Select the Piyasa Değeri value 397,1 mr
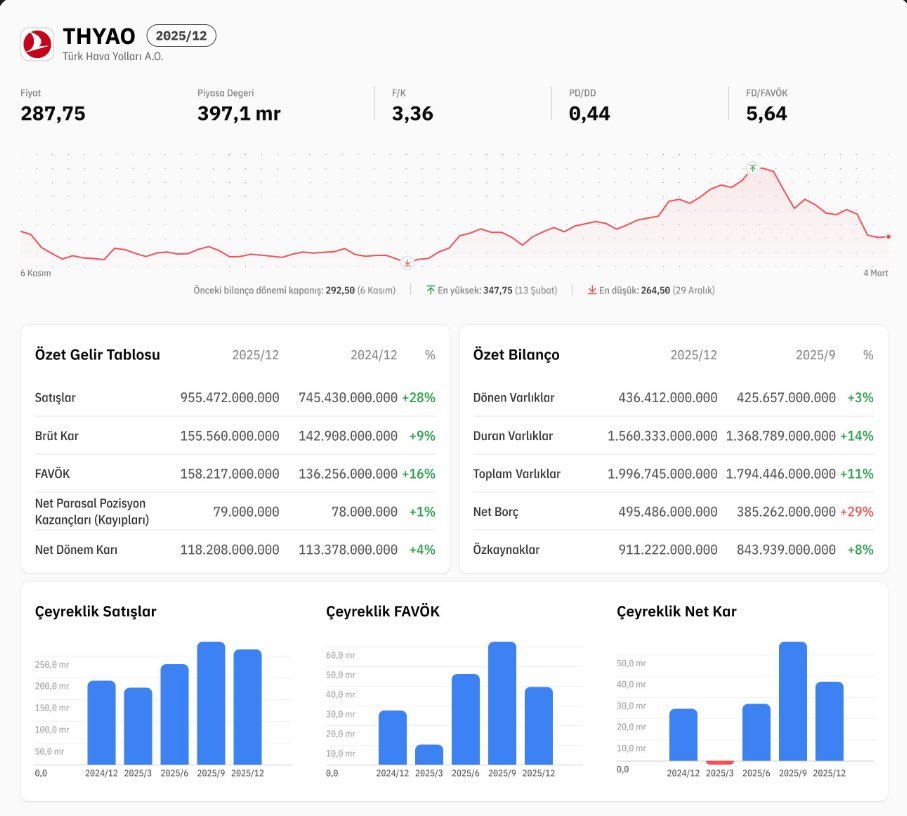Image resolution: width=907 pixels, height=816 pixels. (x=239, y=113)
